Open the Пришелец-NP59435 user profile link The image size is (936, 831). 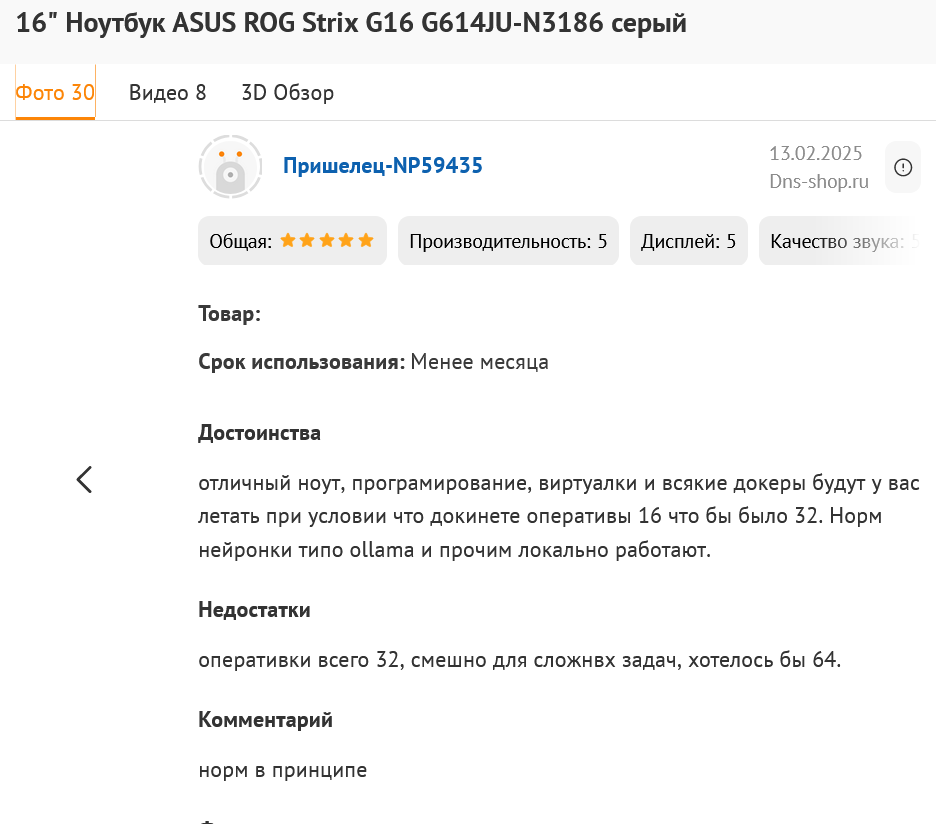pos(383,166)
